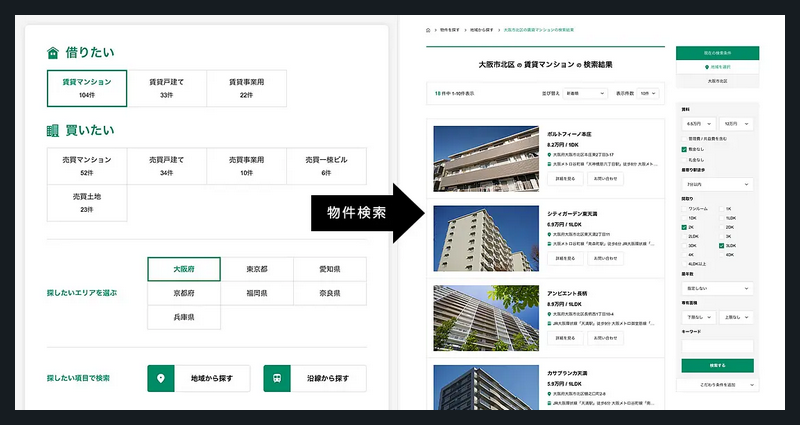Click 詳細を見る for ボルトフィーノ本庄
The width and height of the screenshot is (800, 425).
click(x=565, y=178)
